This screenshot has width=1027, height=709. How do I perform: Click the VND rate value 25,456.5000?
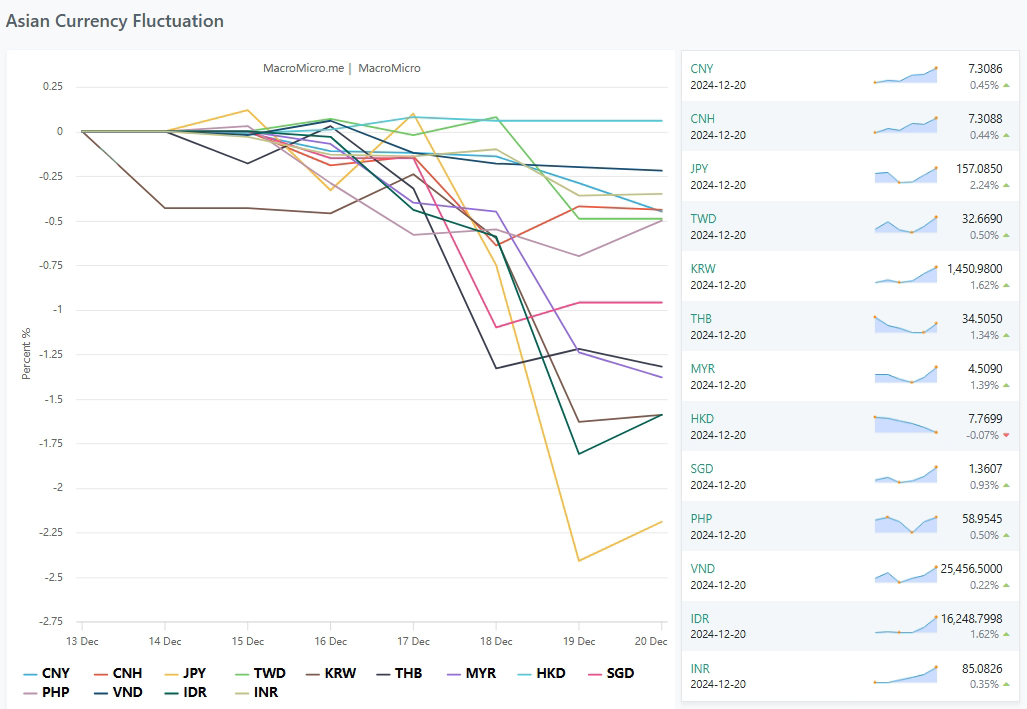971,568
